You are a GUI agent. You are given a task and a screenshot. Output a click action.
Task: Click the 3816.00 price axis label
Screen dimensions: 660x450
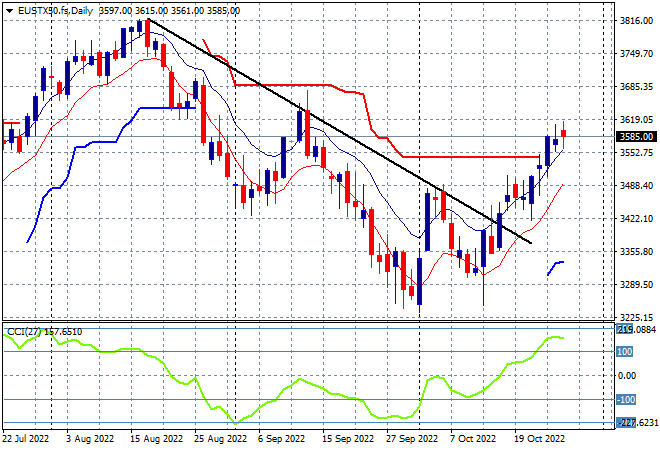pyautogui.click(x=636, y=21)
